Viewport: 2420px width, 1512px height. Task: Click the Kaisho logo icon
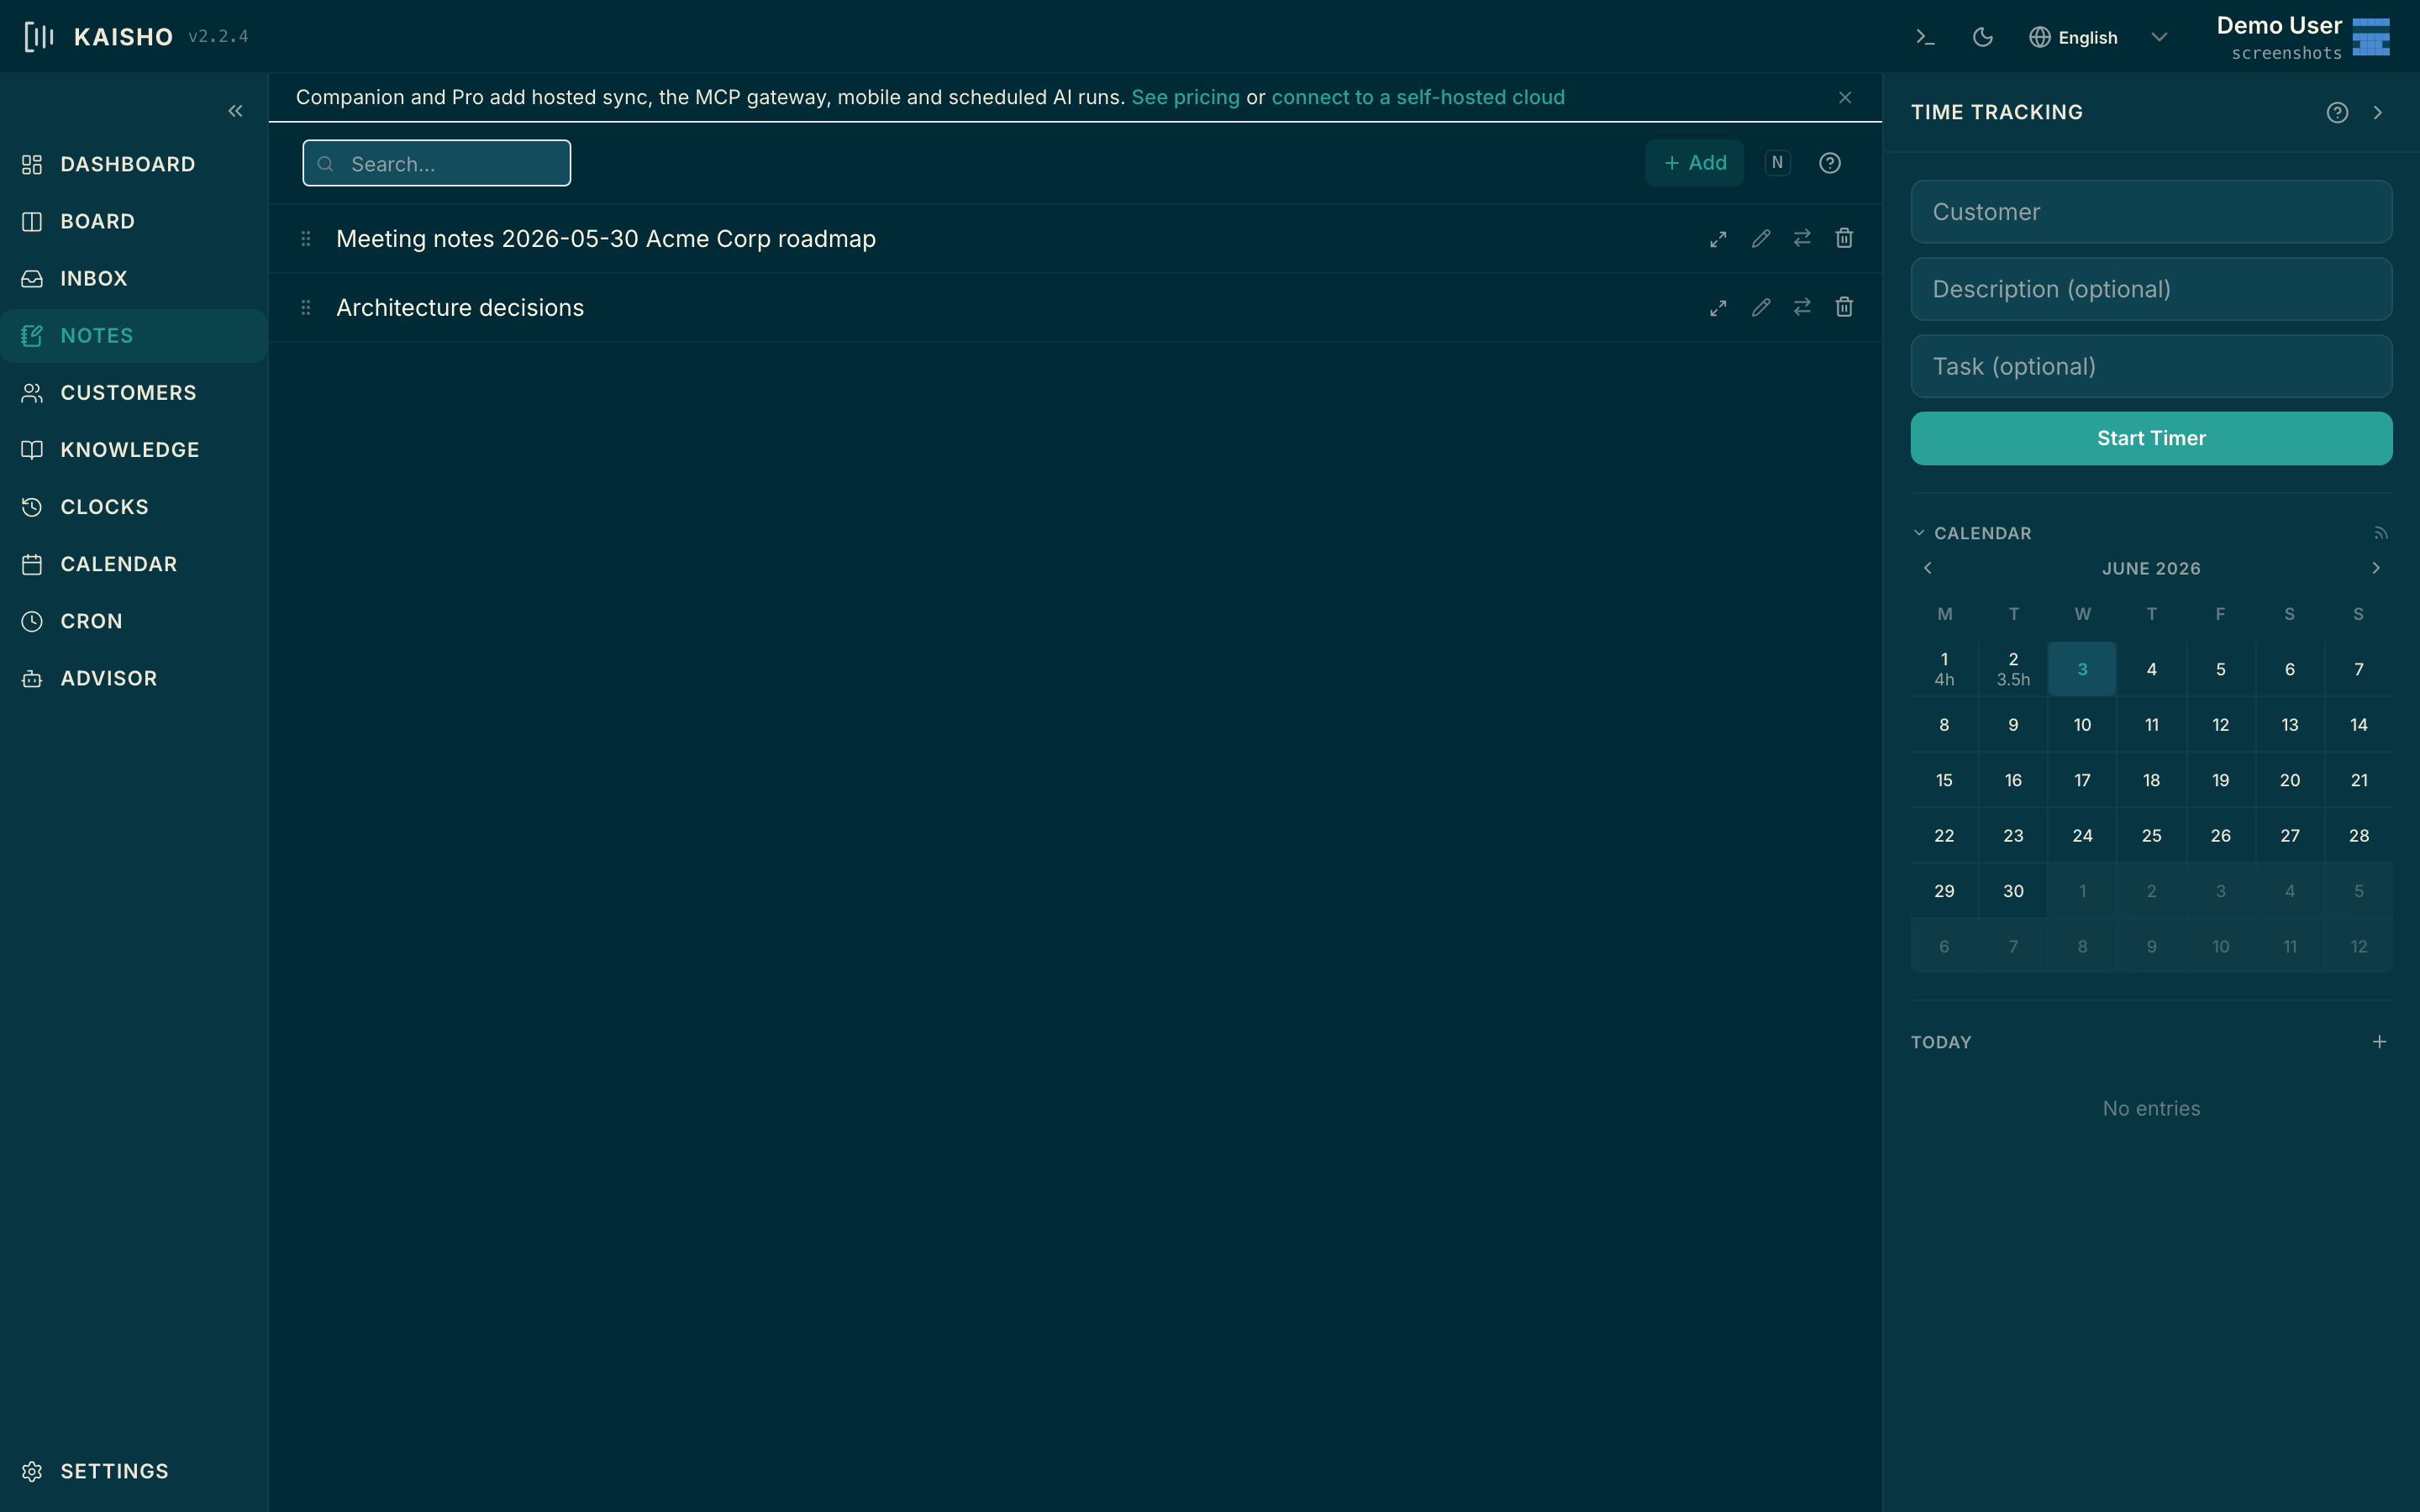(39, 37)
